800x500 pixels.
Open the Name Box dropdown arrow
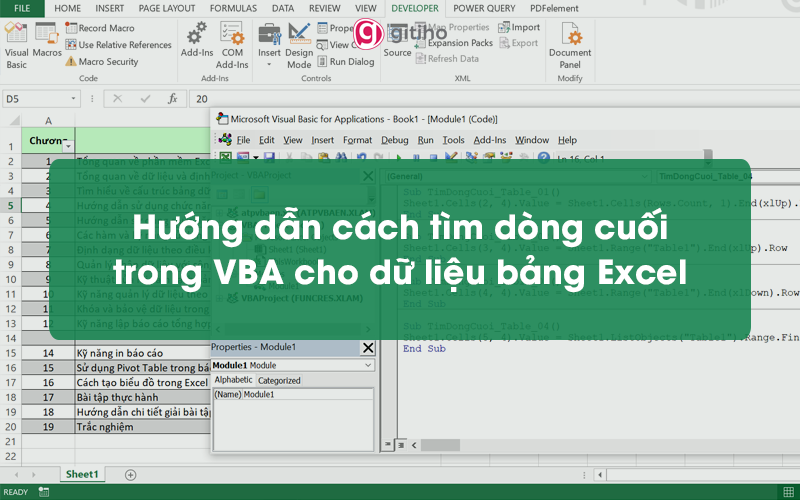coord(73,98)
